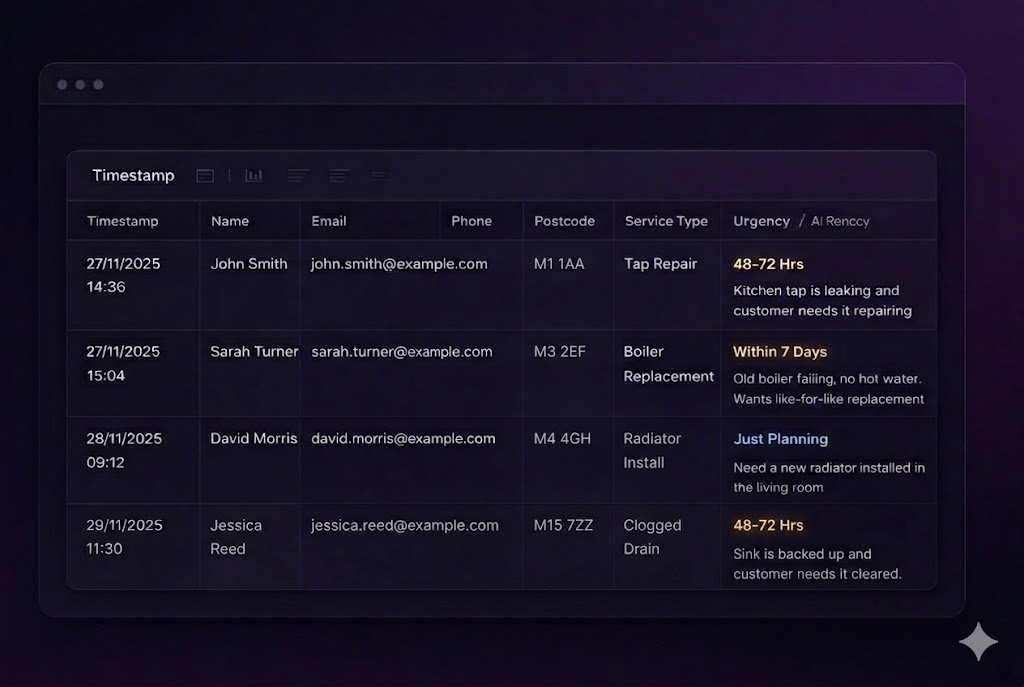Click 48-72 Hrs urgency in John Smith row

(768, 264)
